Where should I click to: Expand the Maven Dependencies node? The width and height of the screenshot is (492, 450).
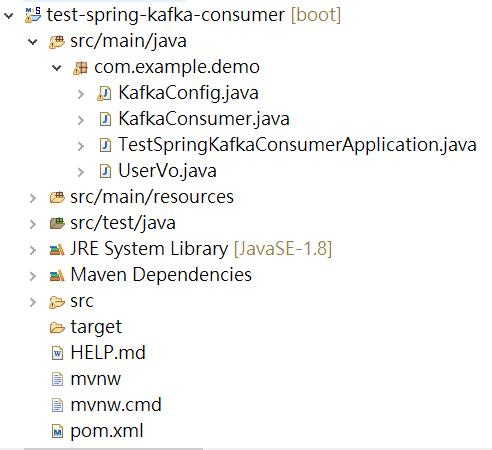(x=33, y=276)
